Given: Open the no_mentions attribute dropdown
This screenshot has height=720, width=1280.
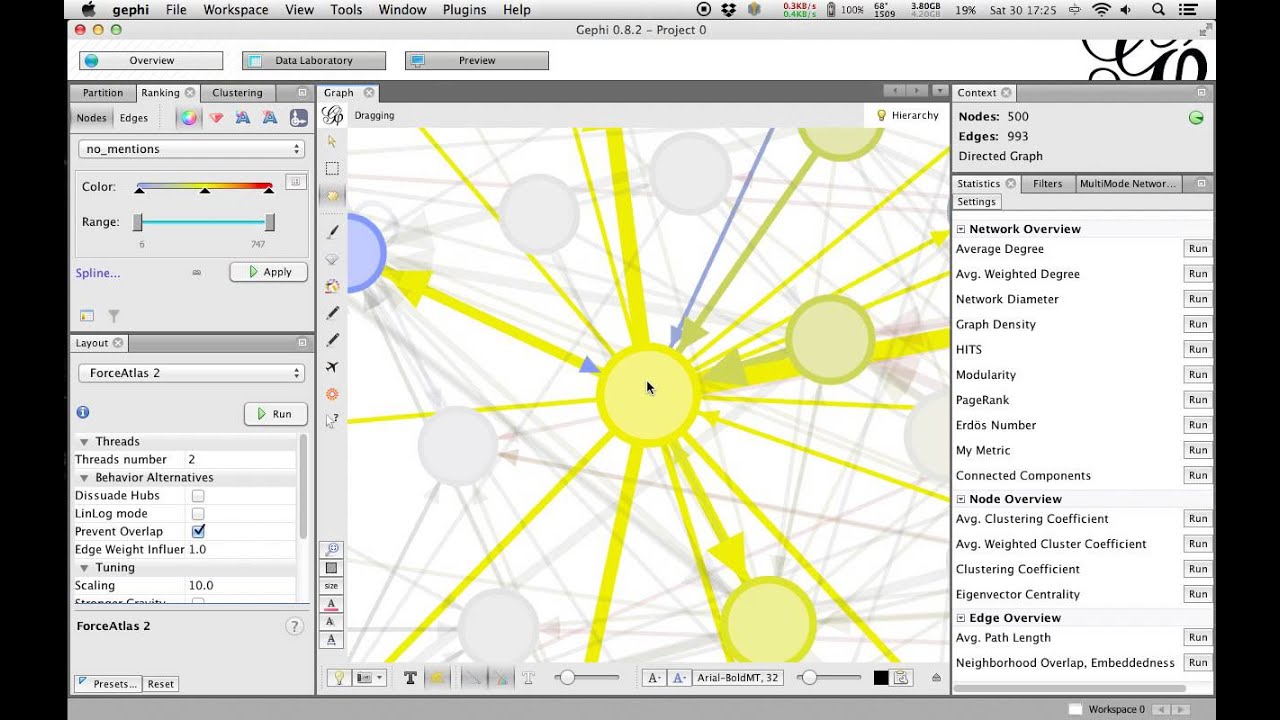Looking at the screenshot, I should [191, 149].
